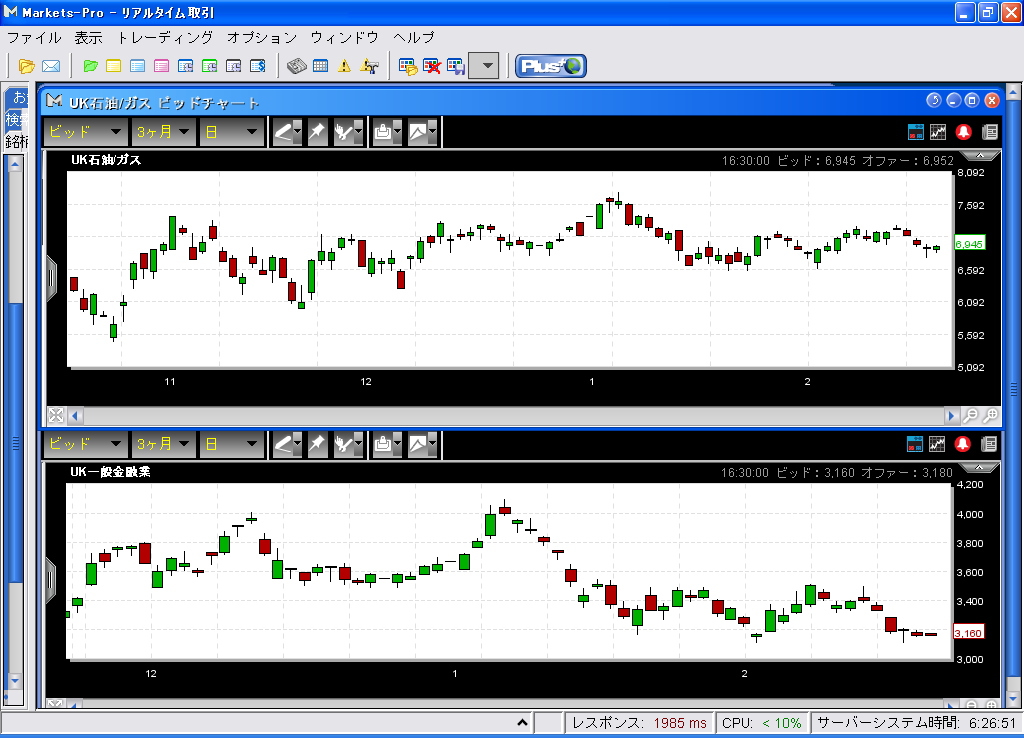Click the notes page icon in the UK一般金融業 chart
Screen dimensions: 1024x738
point(989,444)
